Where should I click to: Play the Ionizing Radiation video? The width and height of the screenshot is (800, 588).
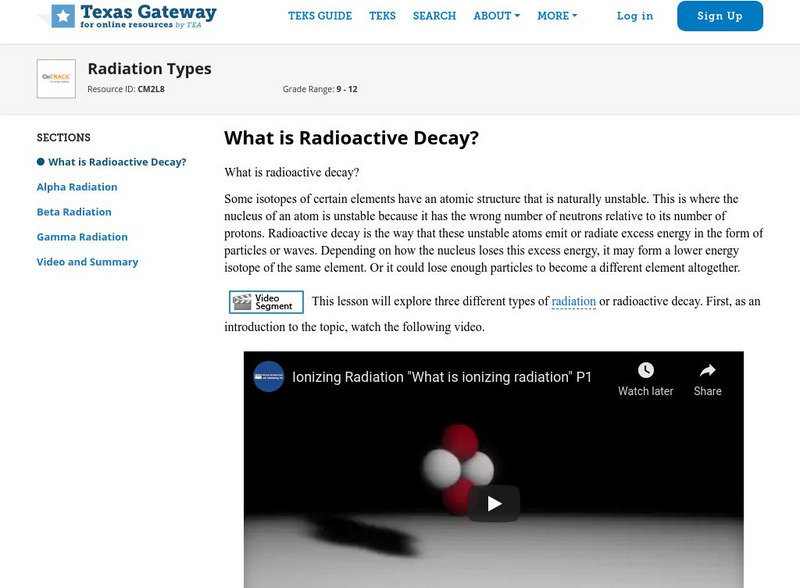tap(494, 504)
